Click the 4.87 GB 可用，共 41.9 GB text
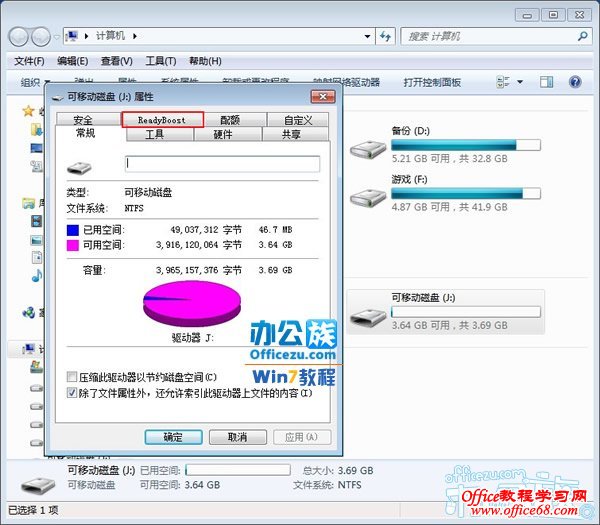 pos(449,207)
